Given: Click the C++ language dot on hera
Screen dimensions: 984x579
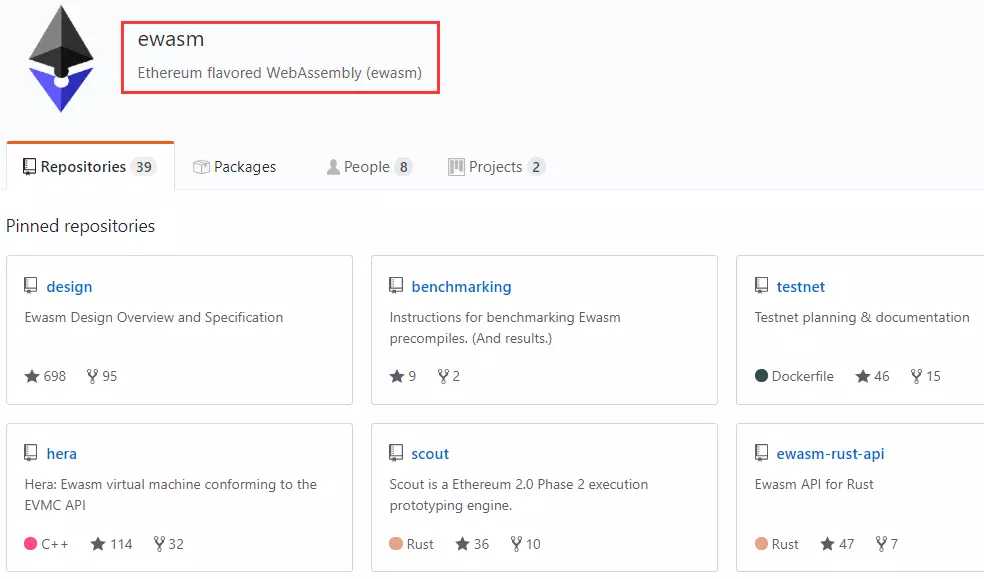Looking at the screenshot, I should (30, 543).
